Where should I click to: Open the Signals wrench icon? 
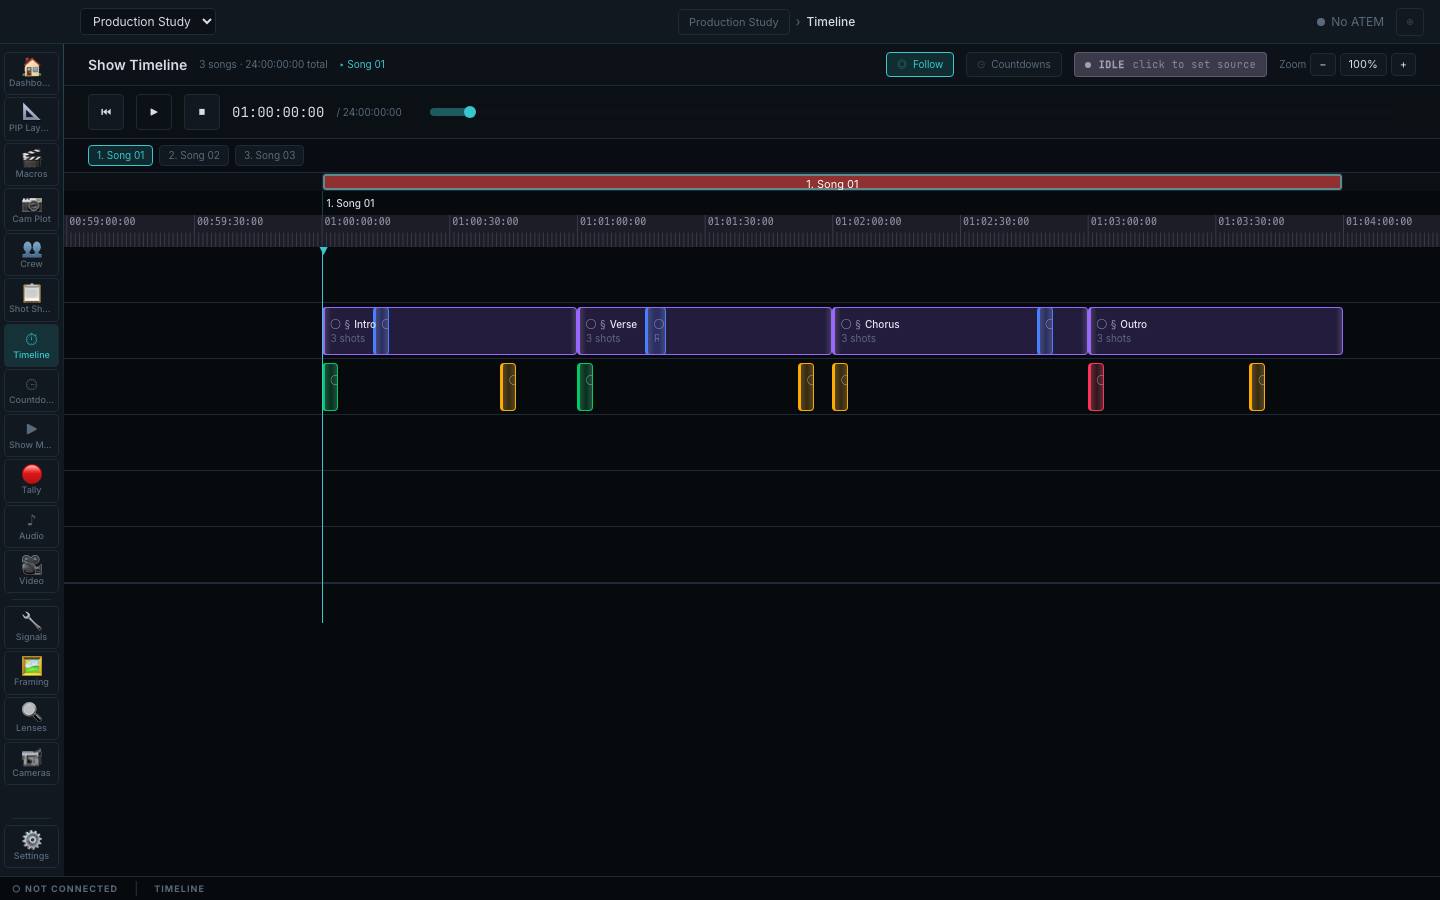point(31,627)
